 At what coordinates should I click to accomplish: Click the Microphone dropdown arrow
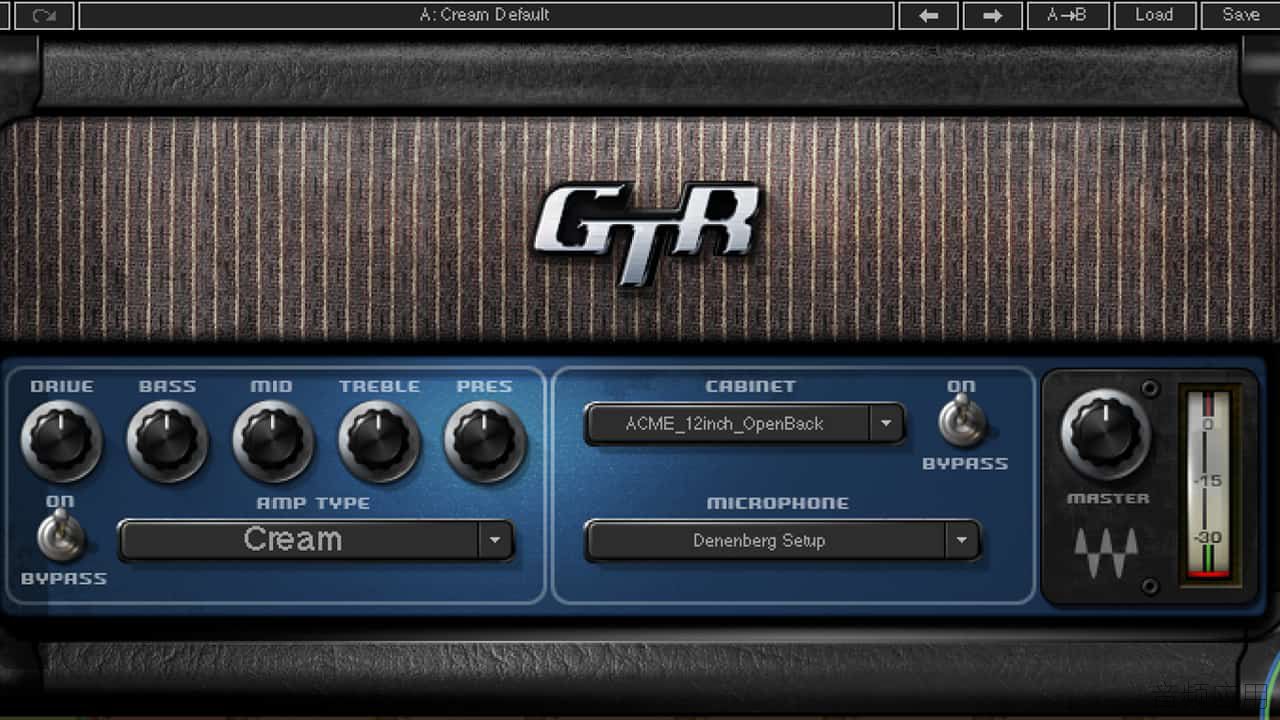coord(961,540)
